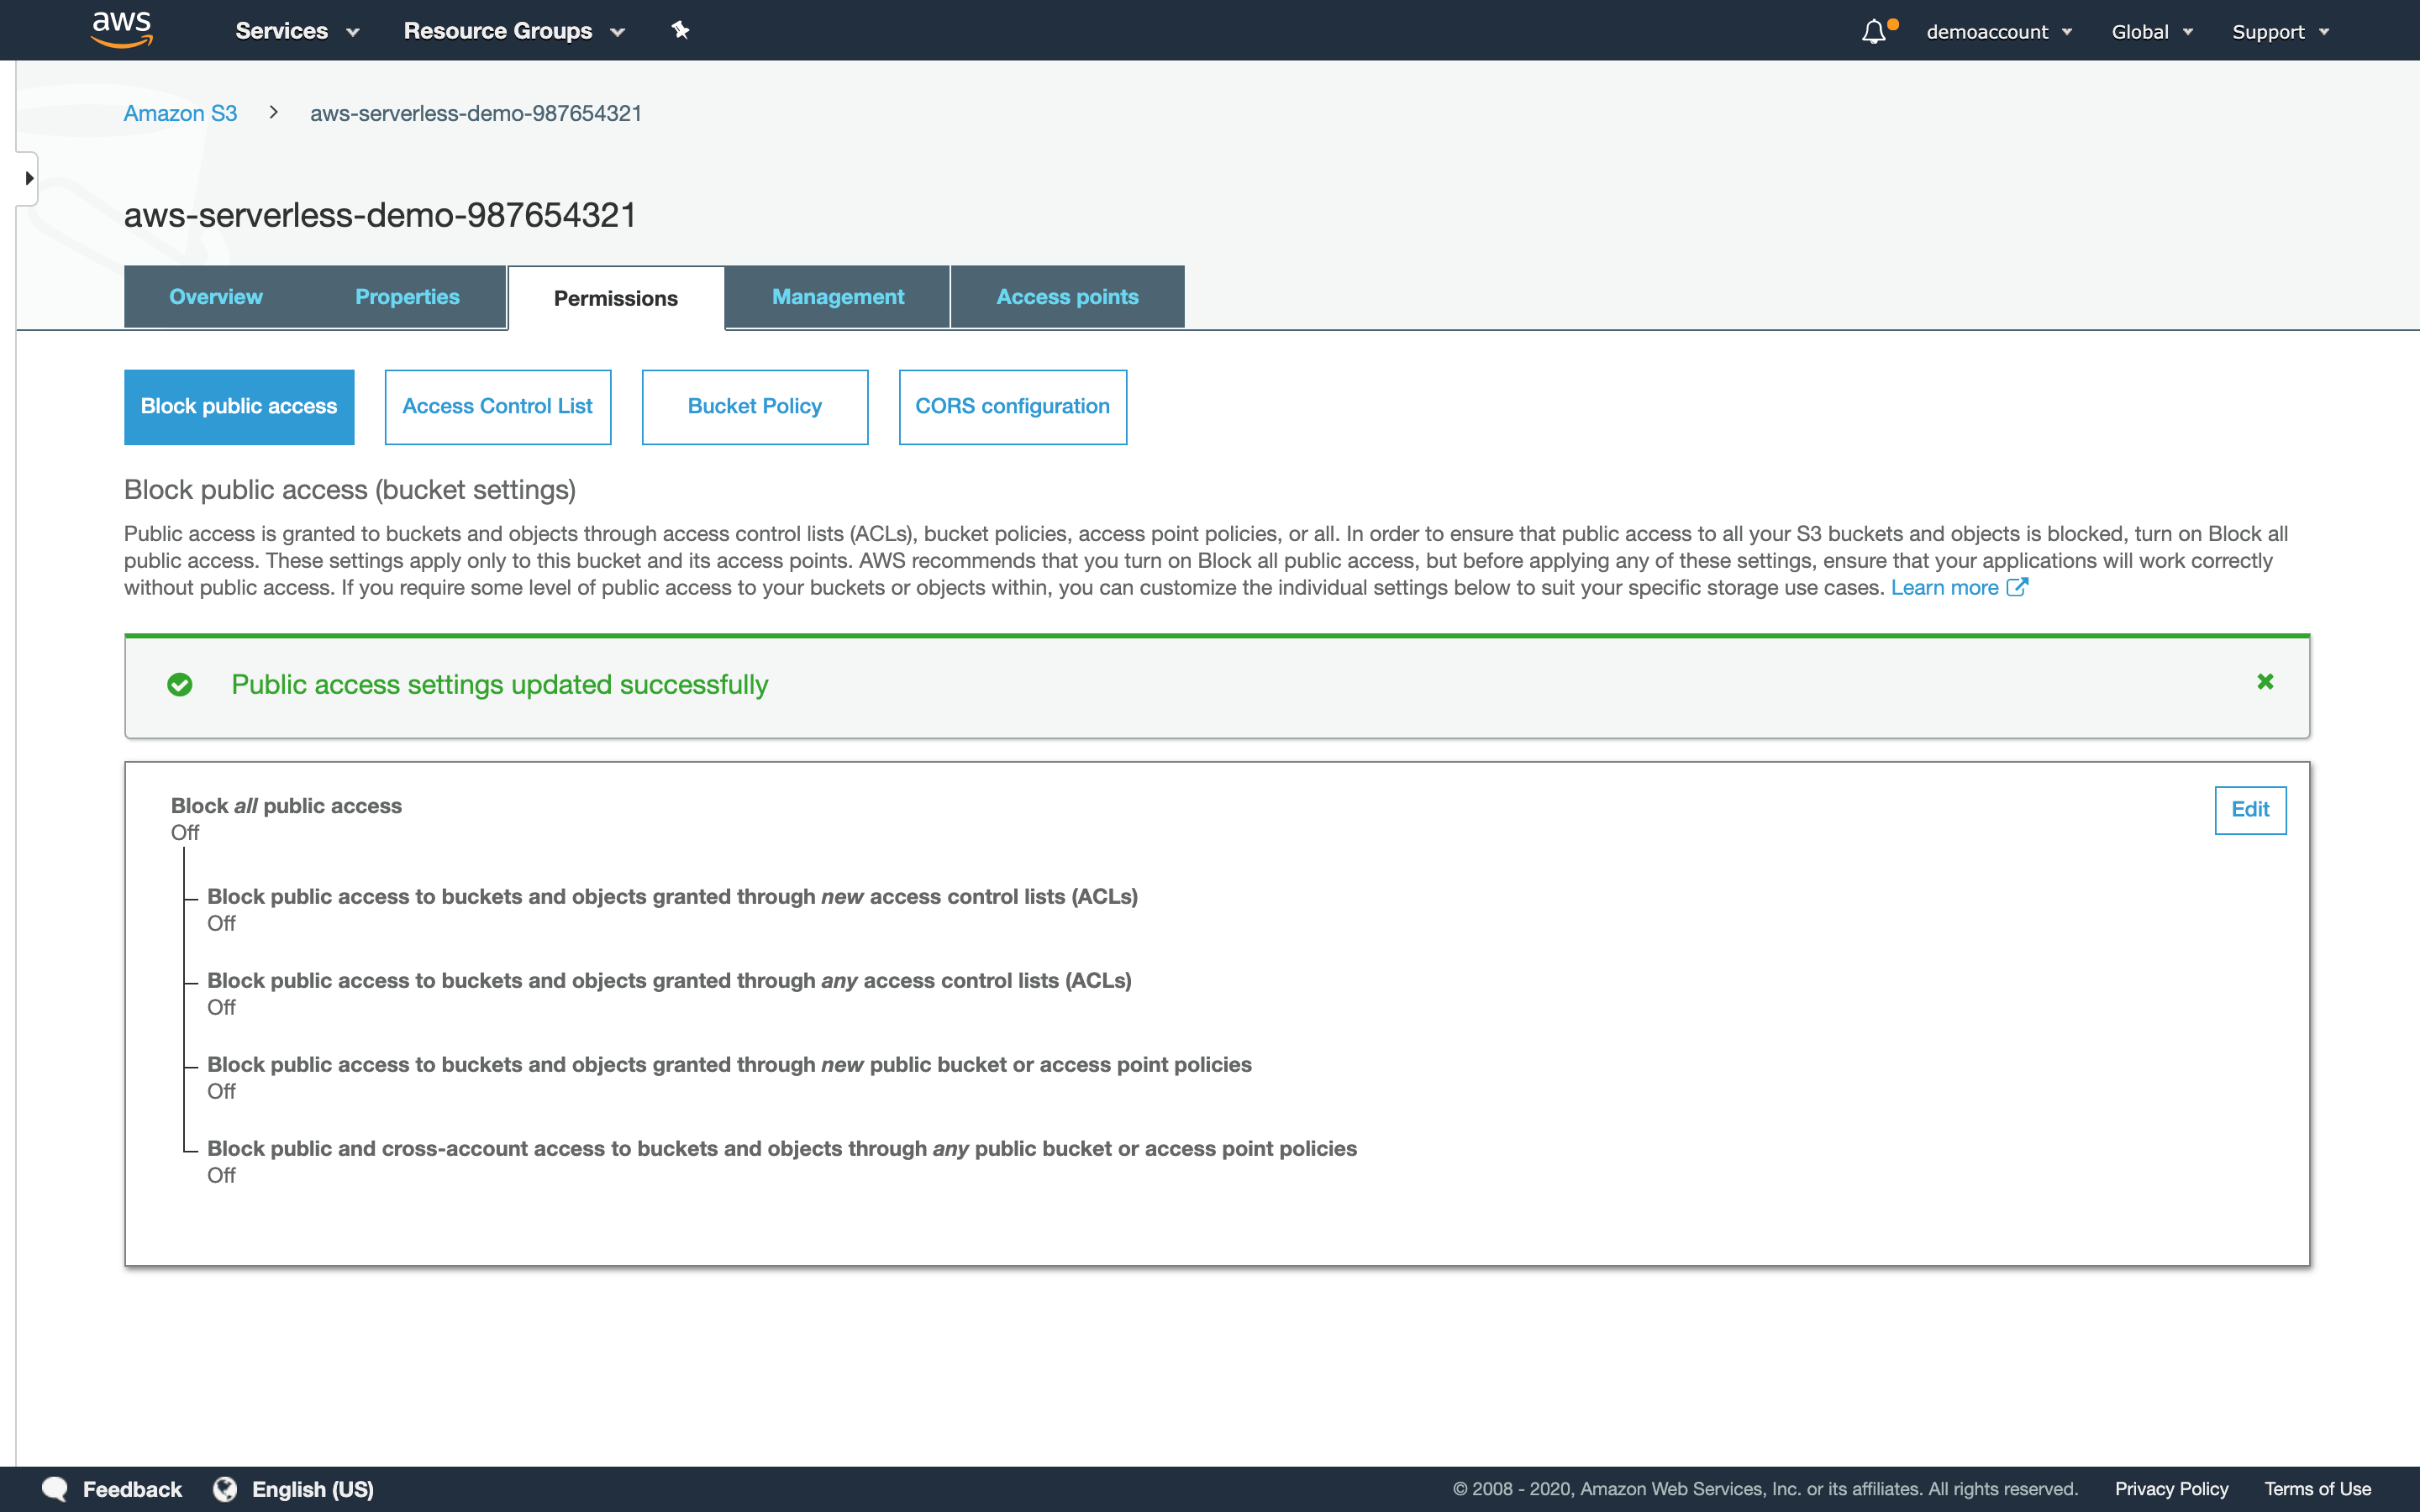
Task: Open the notifications bell icon
Action: [x=1875, y=32]
